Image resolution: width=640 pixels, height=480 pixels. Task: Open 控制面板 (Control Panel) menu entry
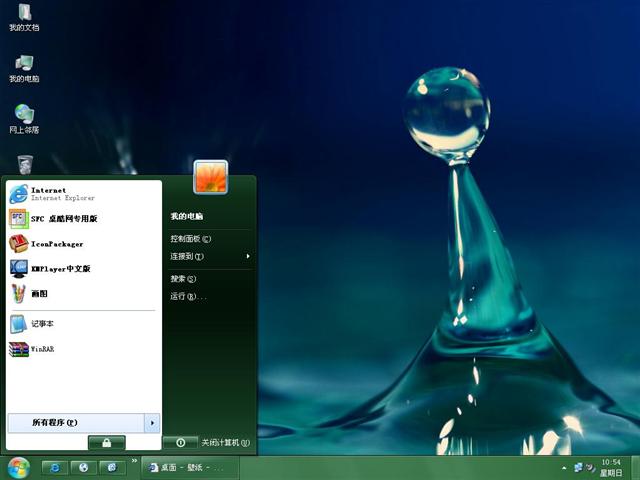coord(190,239)
